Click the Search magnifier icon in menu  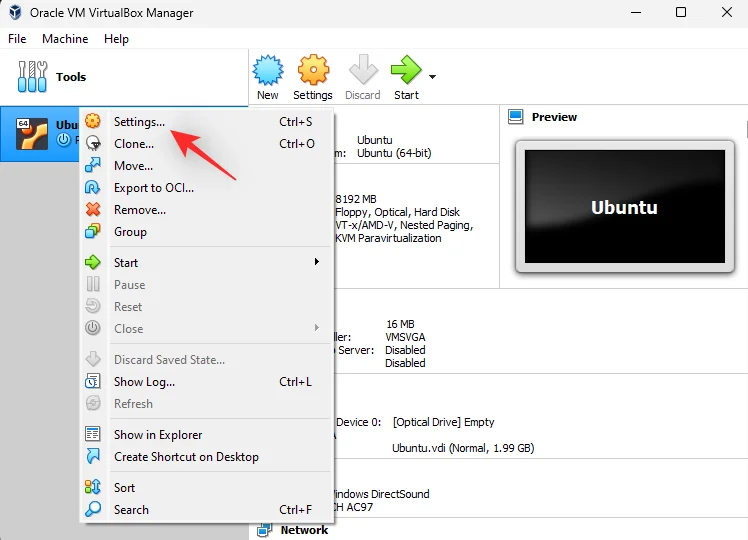tap(93, 510)
